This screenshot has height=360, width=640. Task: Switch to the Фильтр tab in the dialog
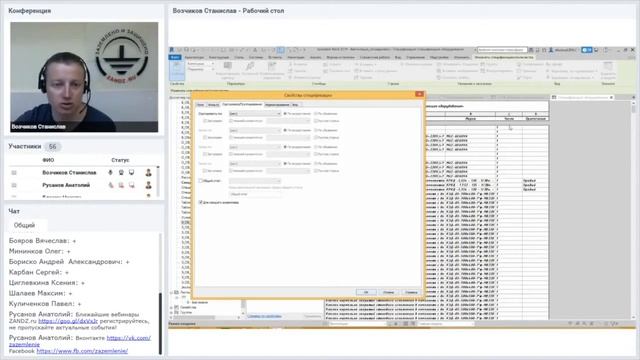tap(213, 105)
